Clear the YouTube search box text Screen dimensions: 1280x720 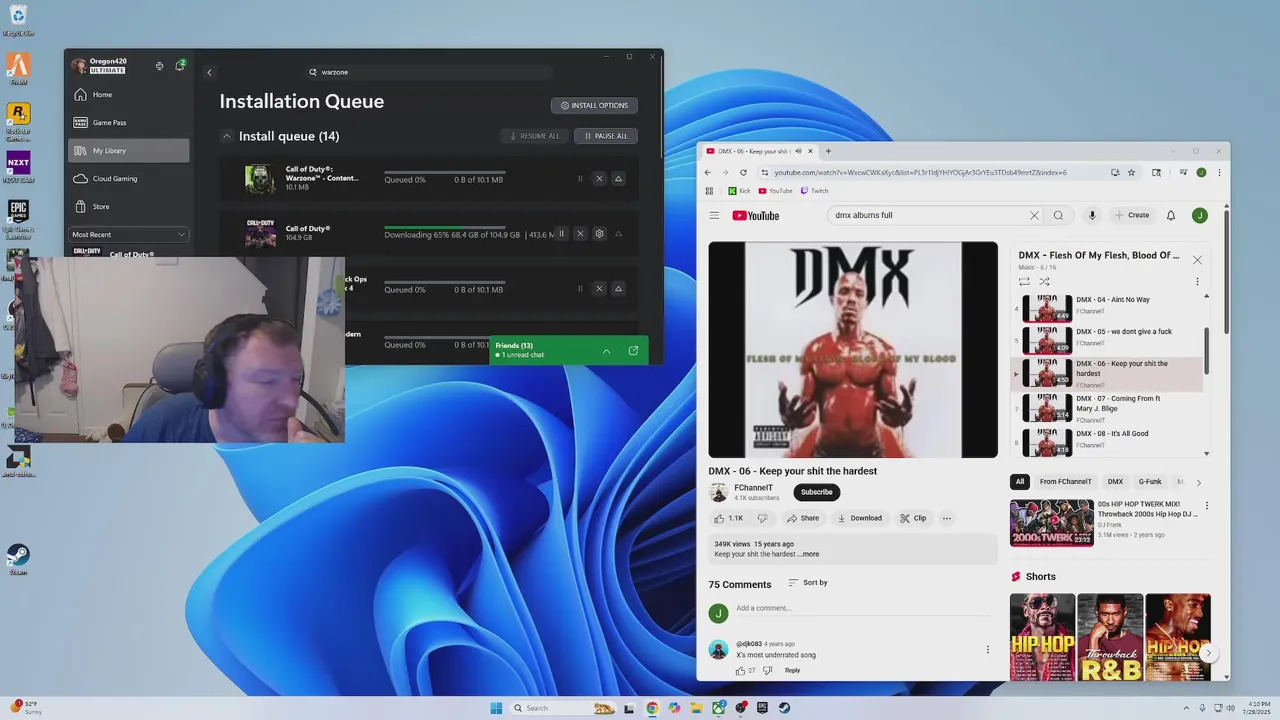point(1034,215)
